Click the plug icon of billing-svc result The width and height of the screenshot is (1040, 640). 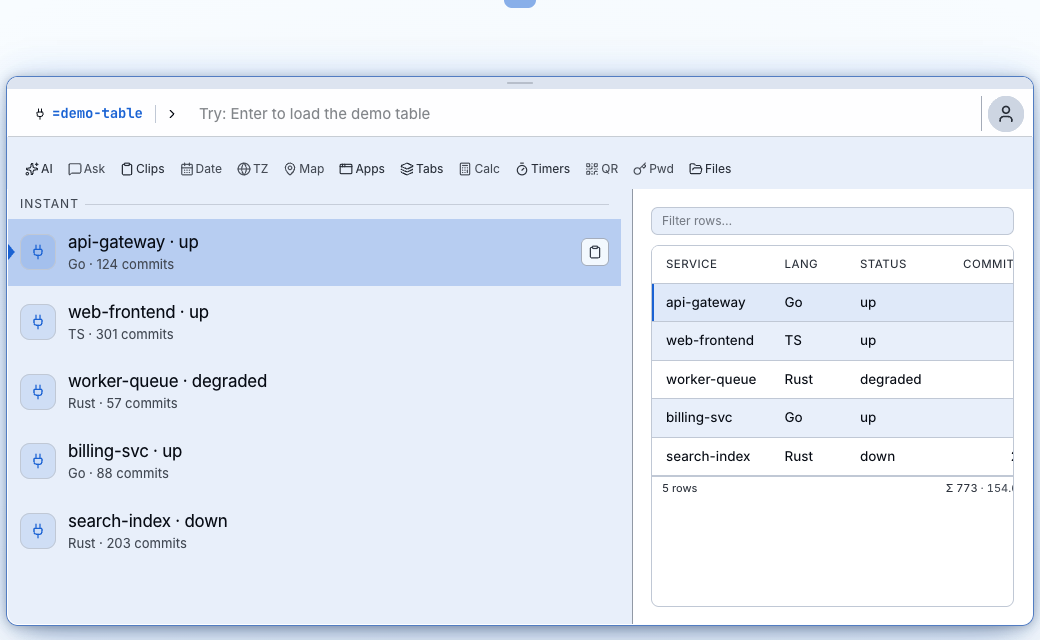38,461
